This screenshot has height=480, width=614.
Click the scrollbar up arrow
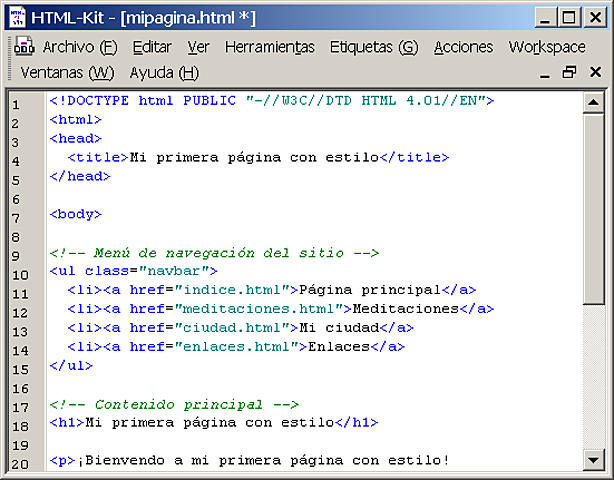593,103
